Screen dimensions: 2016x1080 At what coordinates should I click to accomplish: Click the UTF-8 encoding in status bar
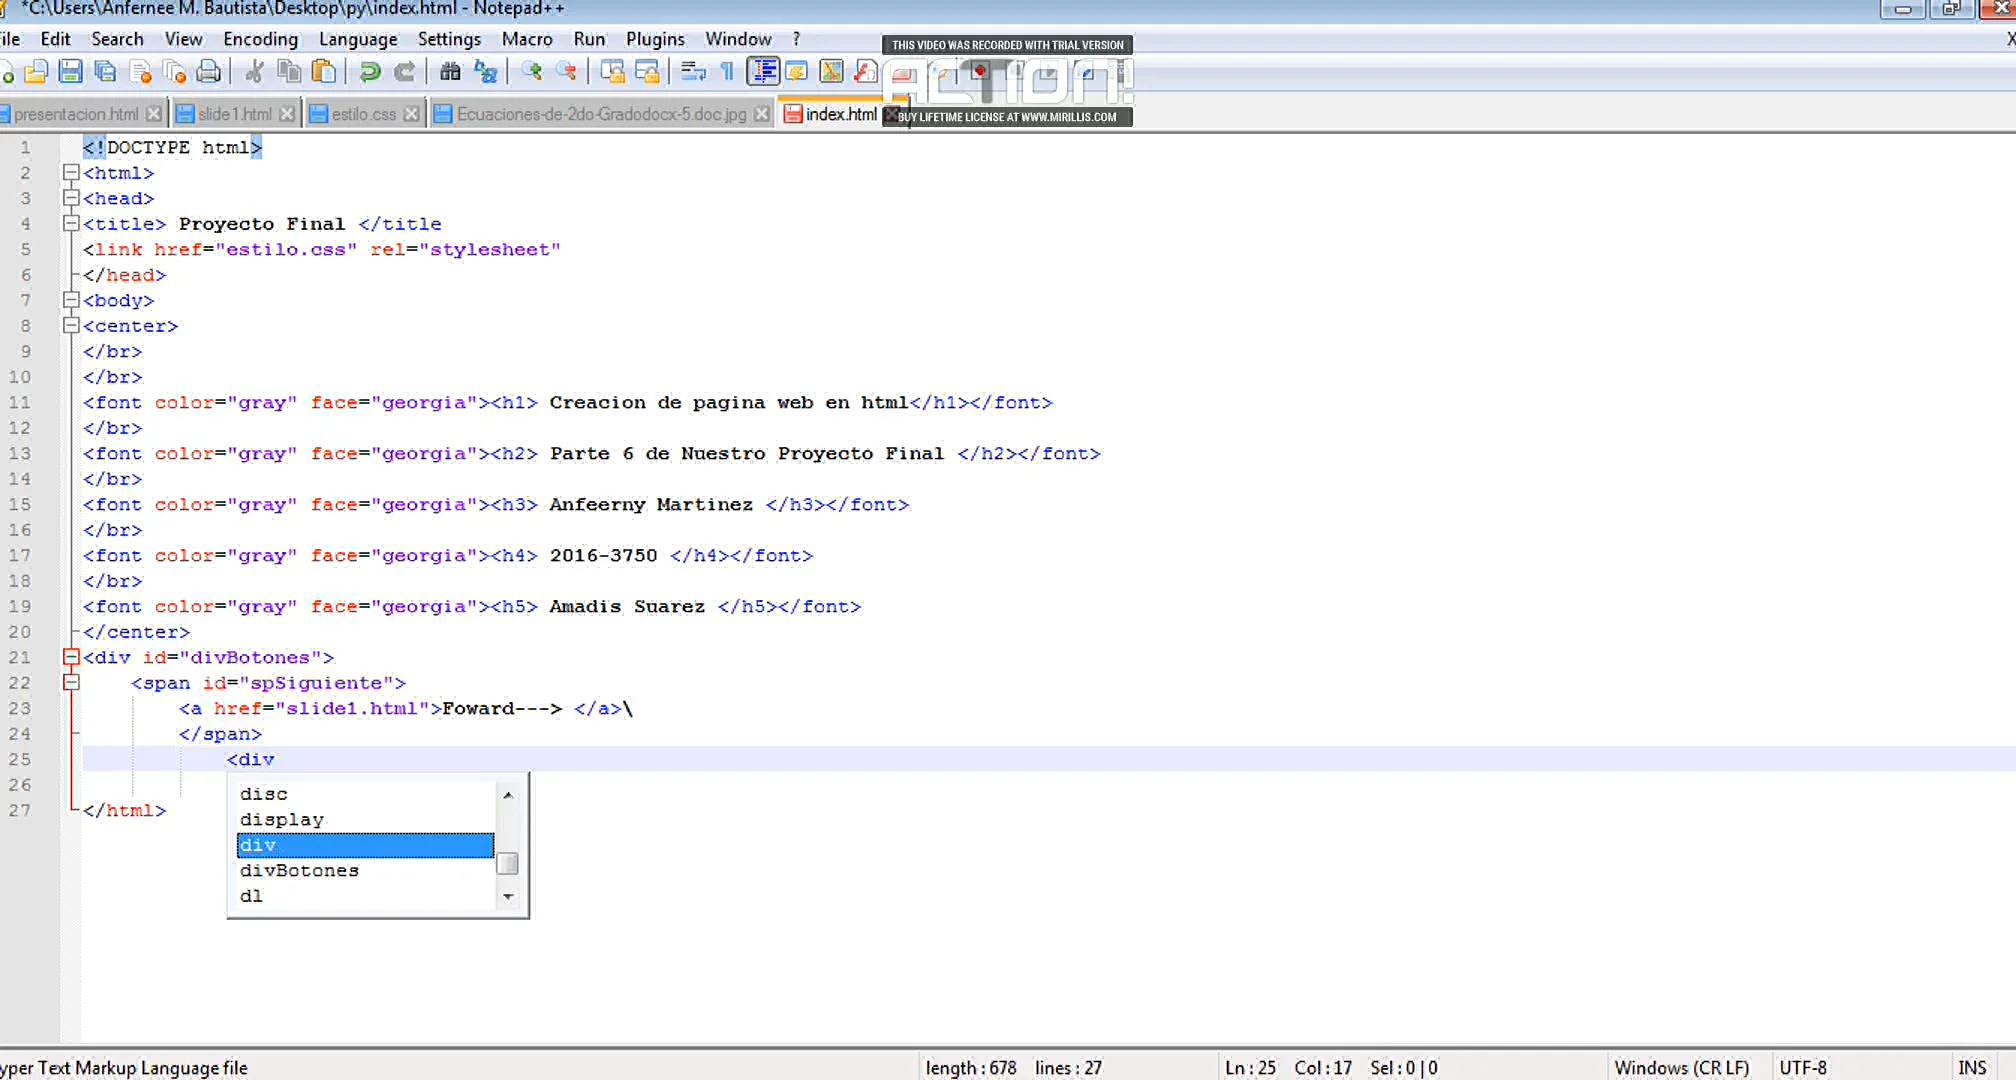pyautogui.click(x=1802, y=1067)
